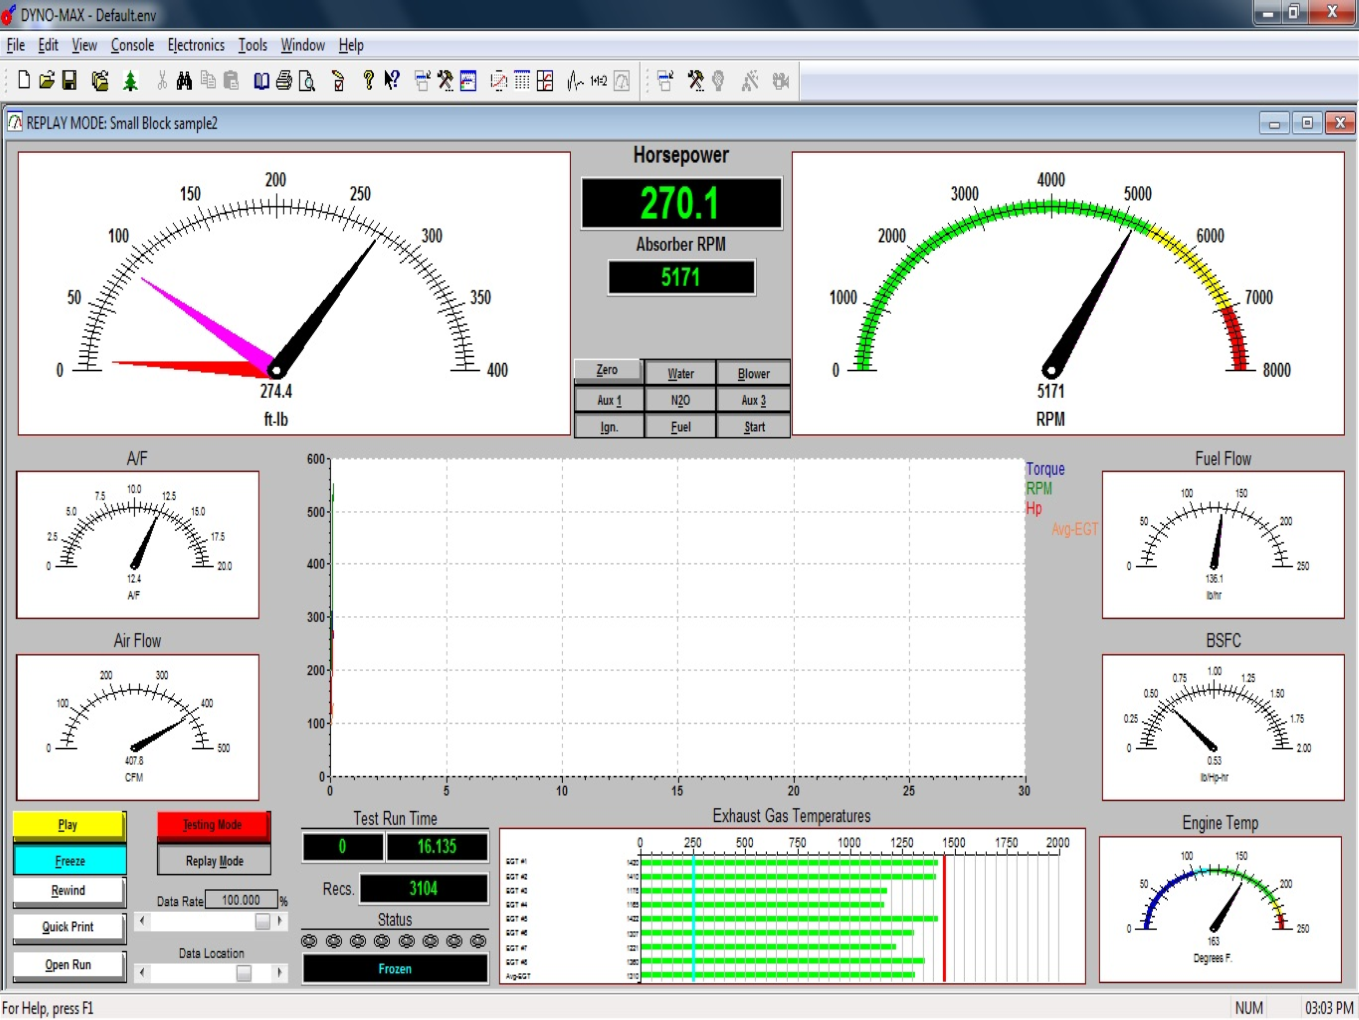1359x1020 pixels.
Task: Click the Copy toolbar icon
Action: (207, 81)
